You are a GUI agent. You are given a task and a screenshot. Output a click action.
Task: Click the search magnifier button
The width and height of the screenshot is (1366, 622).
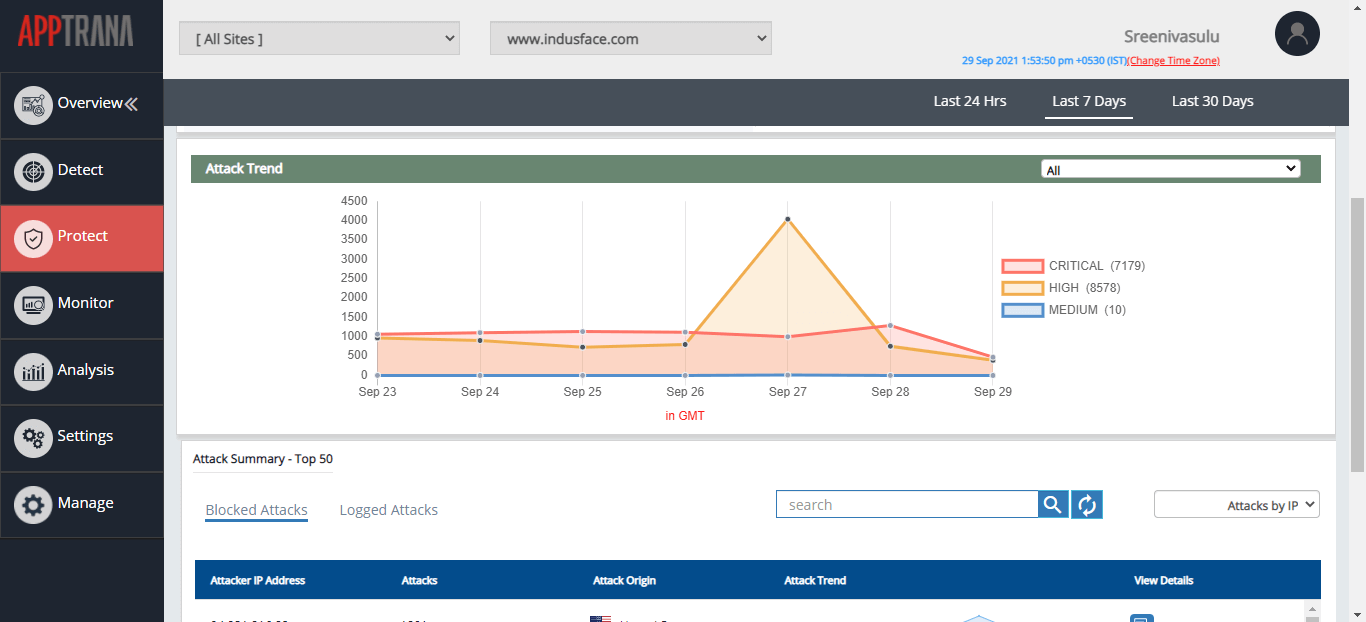1052,505
